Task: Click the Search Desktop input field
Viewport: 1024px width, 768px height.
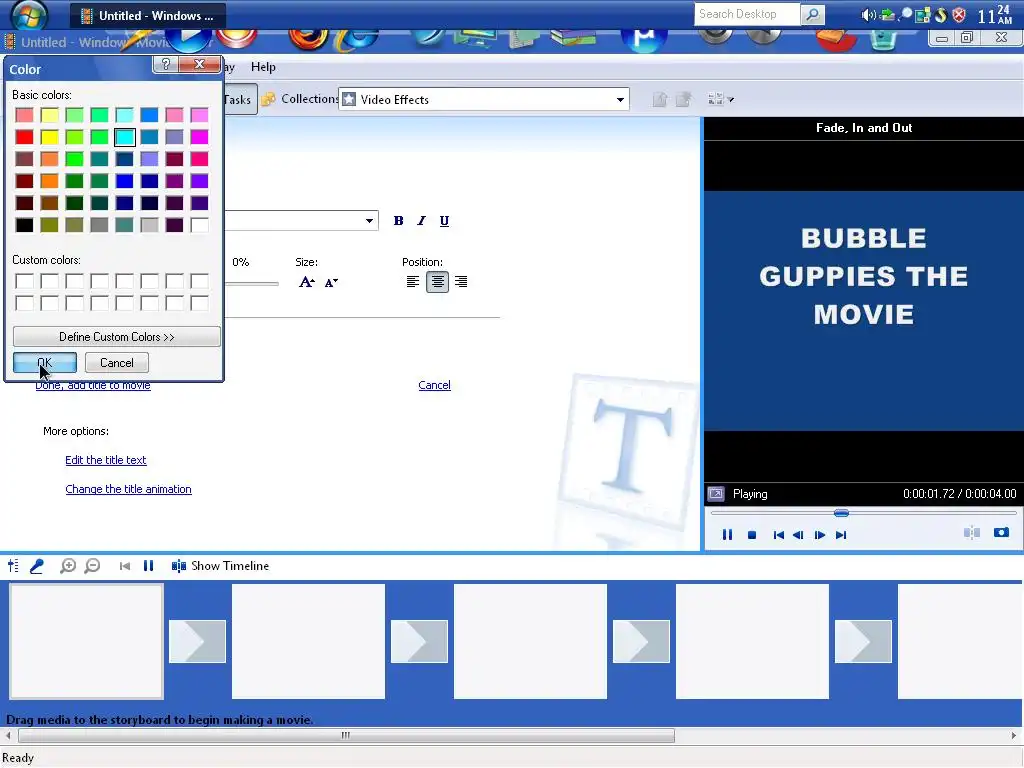Action: [x=748, y=14]
